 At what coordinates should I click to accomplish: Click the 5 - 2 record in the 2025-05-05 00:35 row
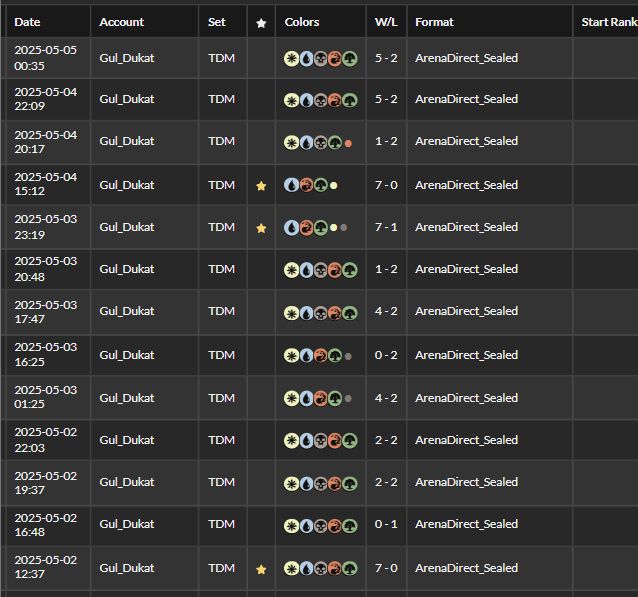click(x=386, y=58)
